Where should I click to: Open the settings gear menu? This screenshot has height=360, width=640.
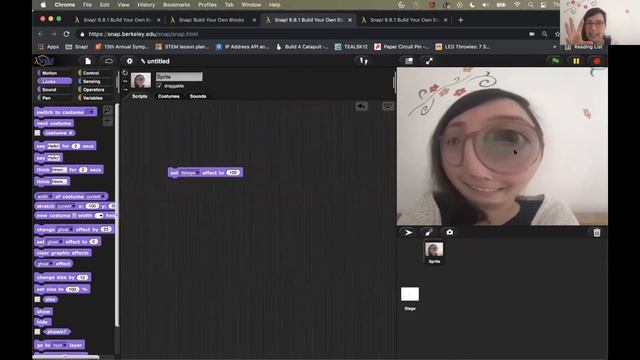pyautogui.click(x=129, y=61)
